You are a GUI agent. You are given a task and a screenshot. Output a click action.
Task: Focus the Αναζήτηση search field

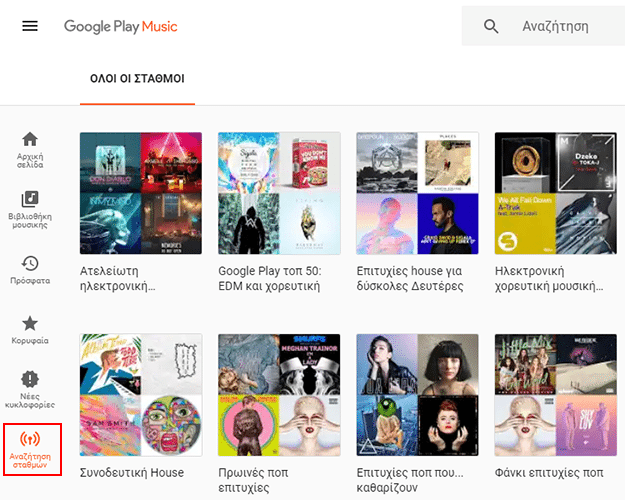pos(555,26)
